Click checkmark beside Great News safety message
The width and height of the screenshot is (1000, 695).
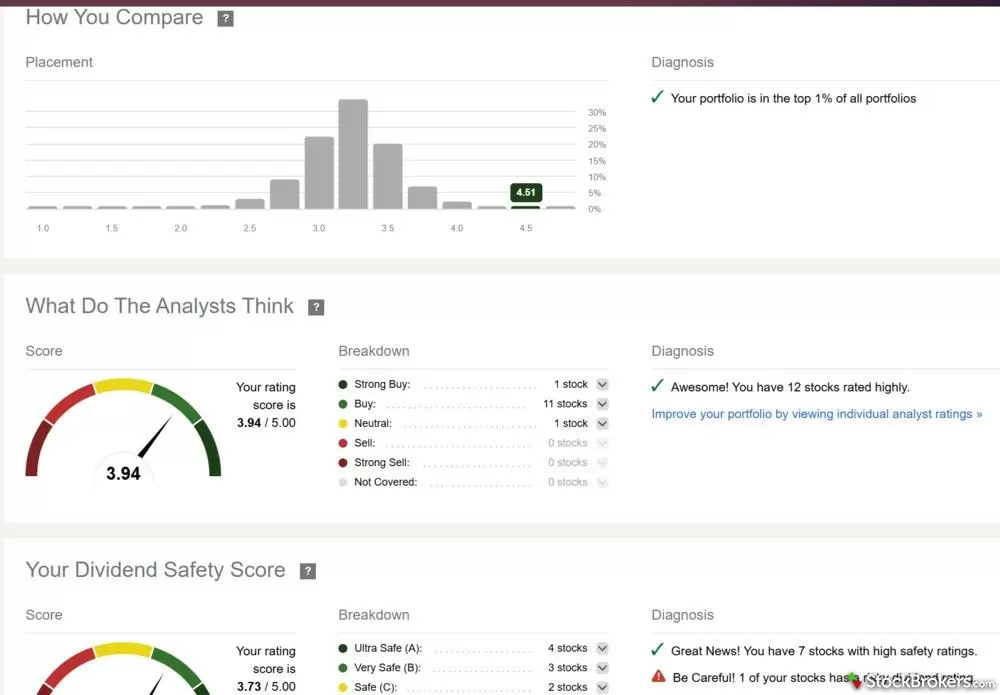pos(657,650)
